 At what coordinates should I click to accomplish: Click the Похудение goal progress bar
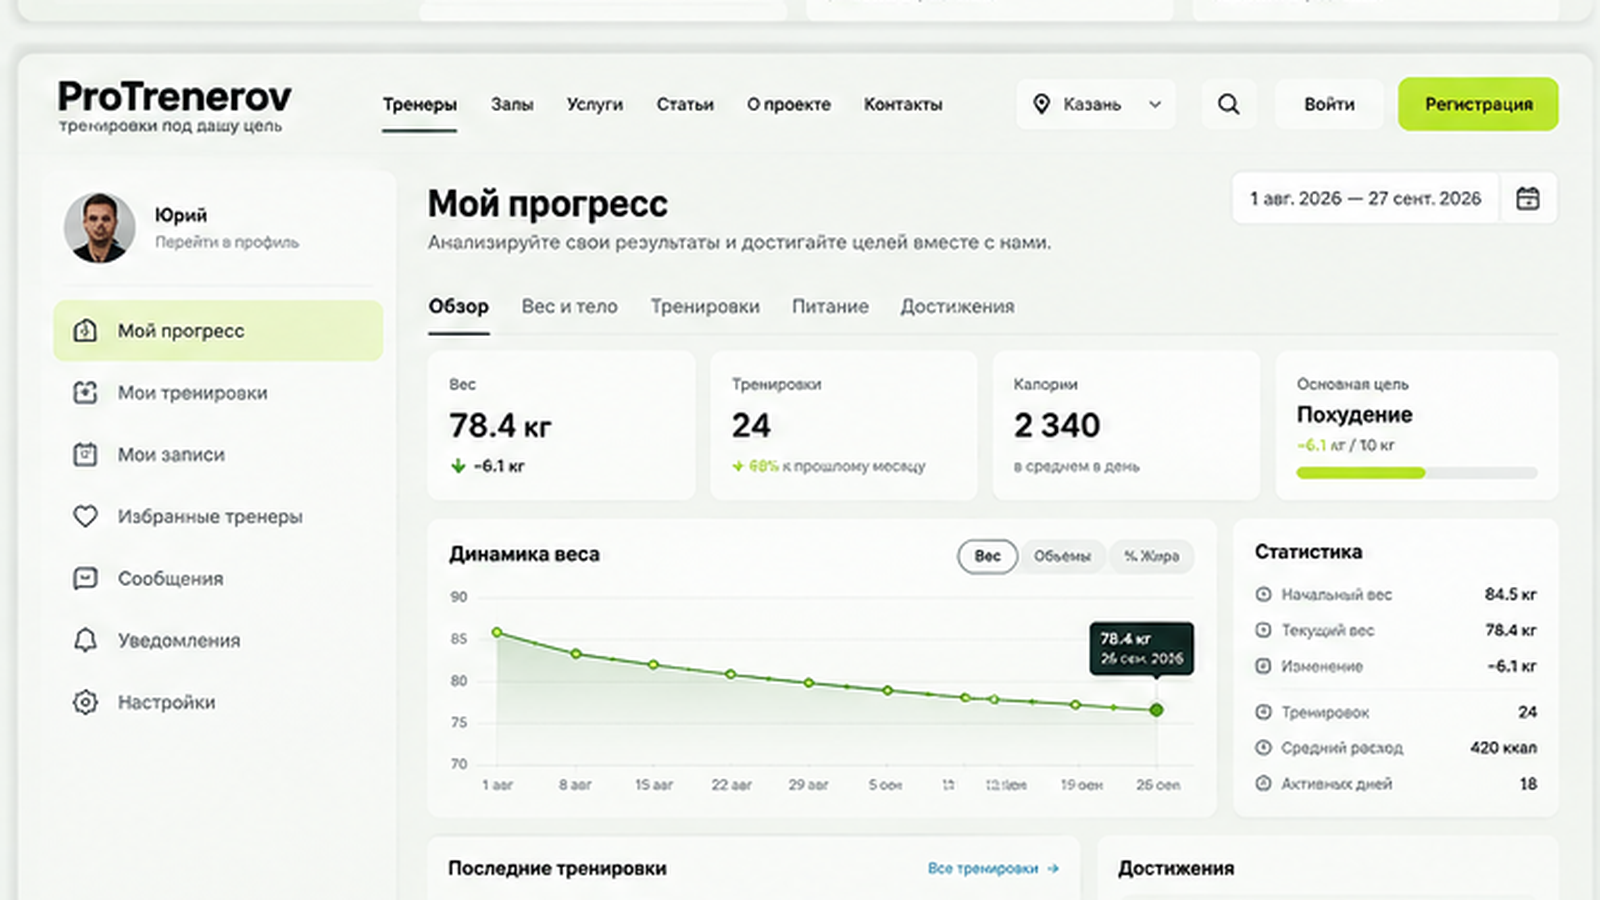(1417, 473)
